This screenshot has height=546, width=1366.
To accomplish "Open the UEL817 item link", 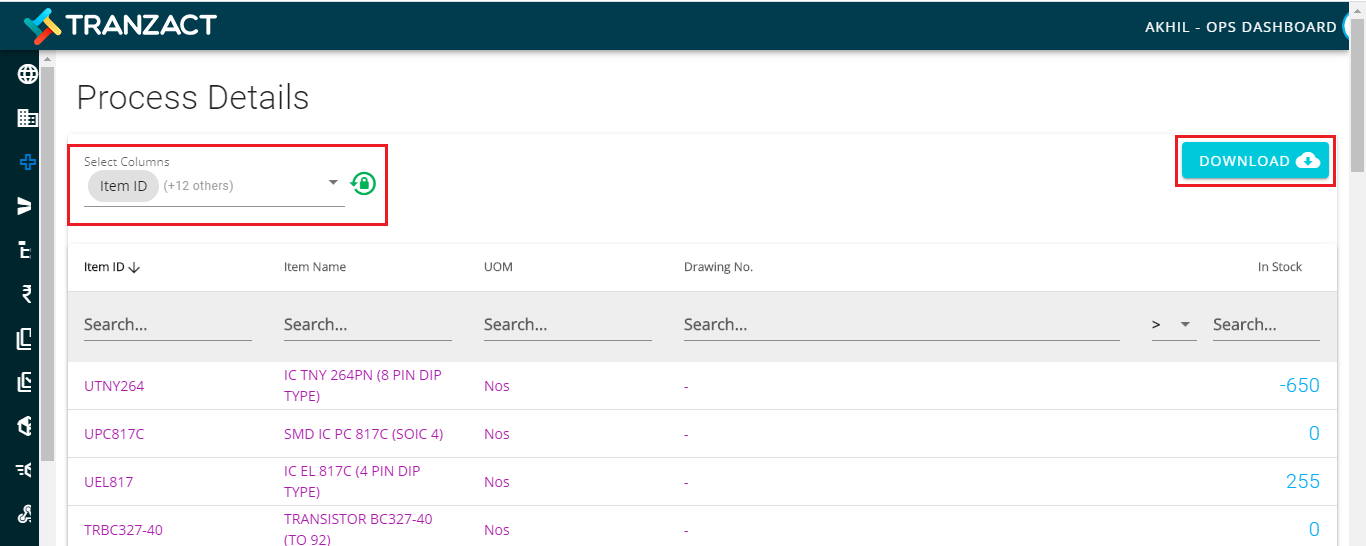I will 108,482.
